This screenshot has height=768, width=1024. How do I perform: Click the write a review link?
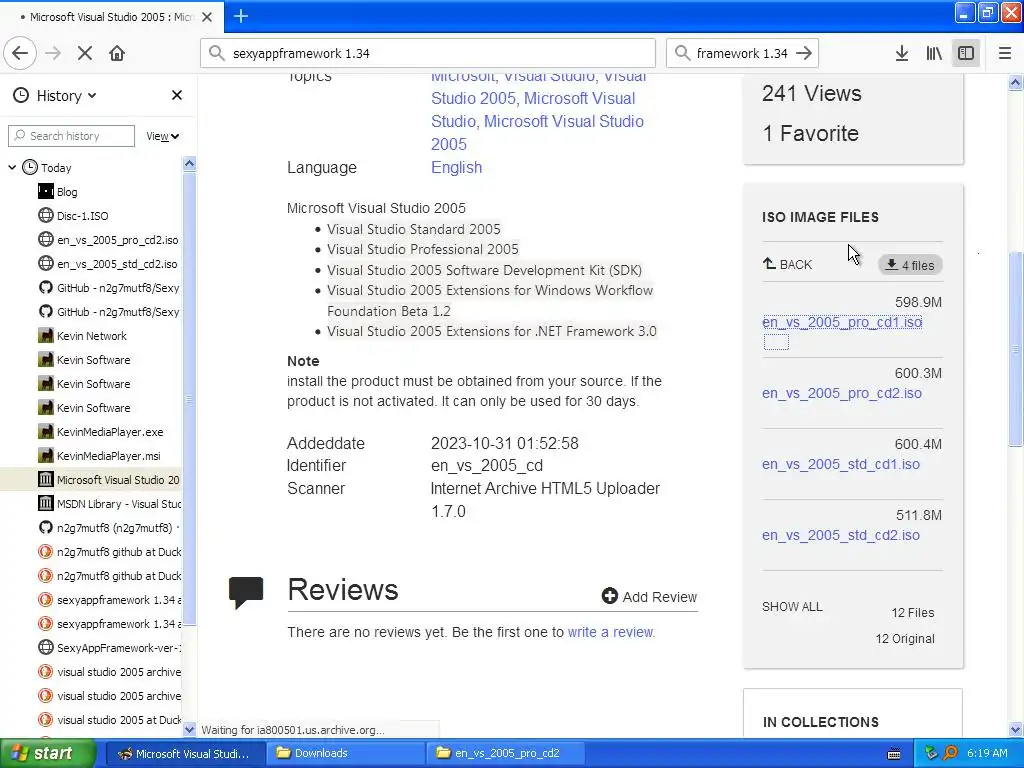(610, 632)
